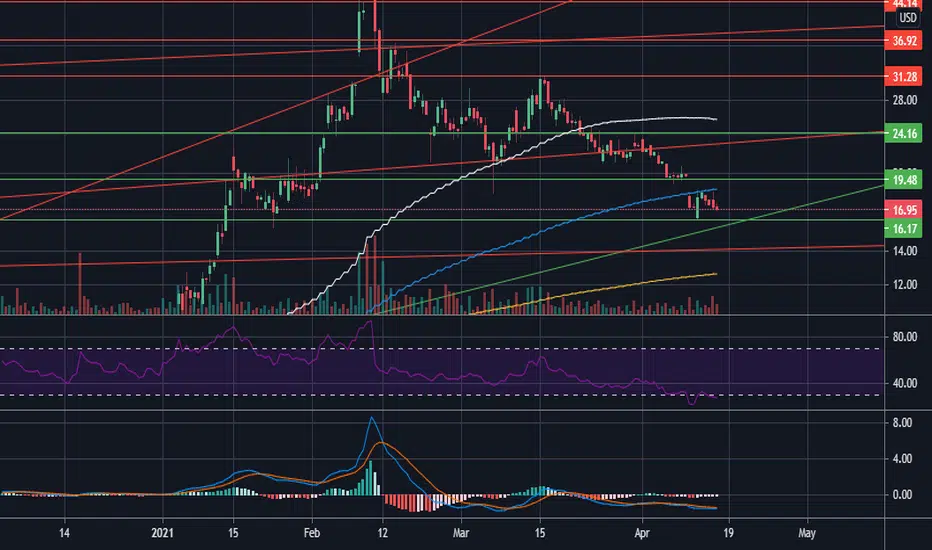This screenshot has width=932, height=550.
Task: Click the 12 date label after Feb
Action: (x=382, y=533)
